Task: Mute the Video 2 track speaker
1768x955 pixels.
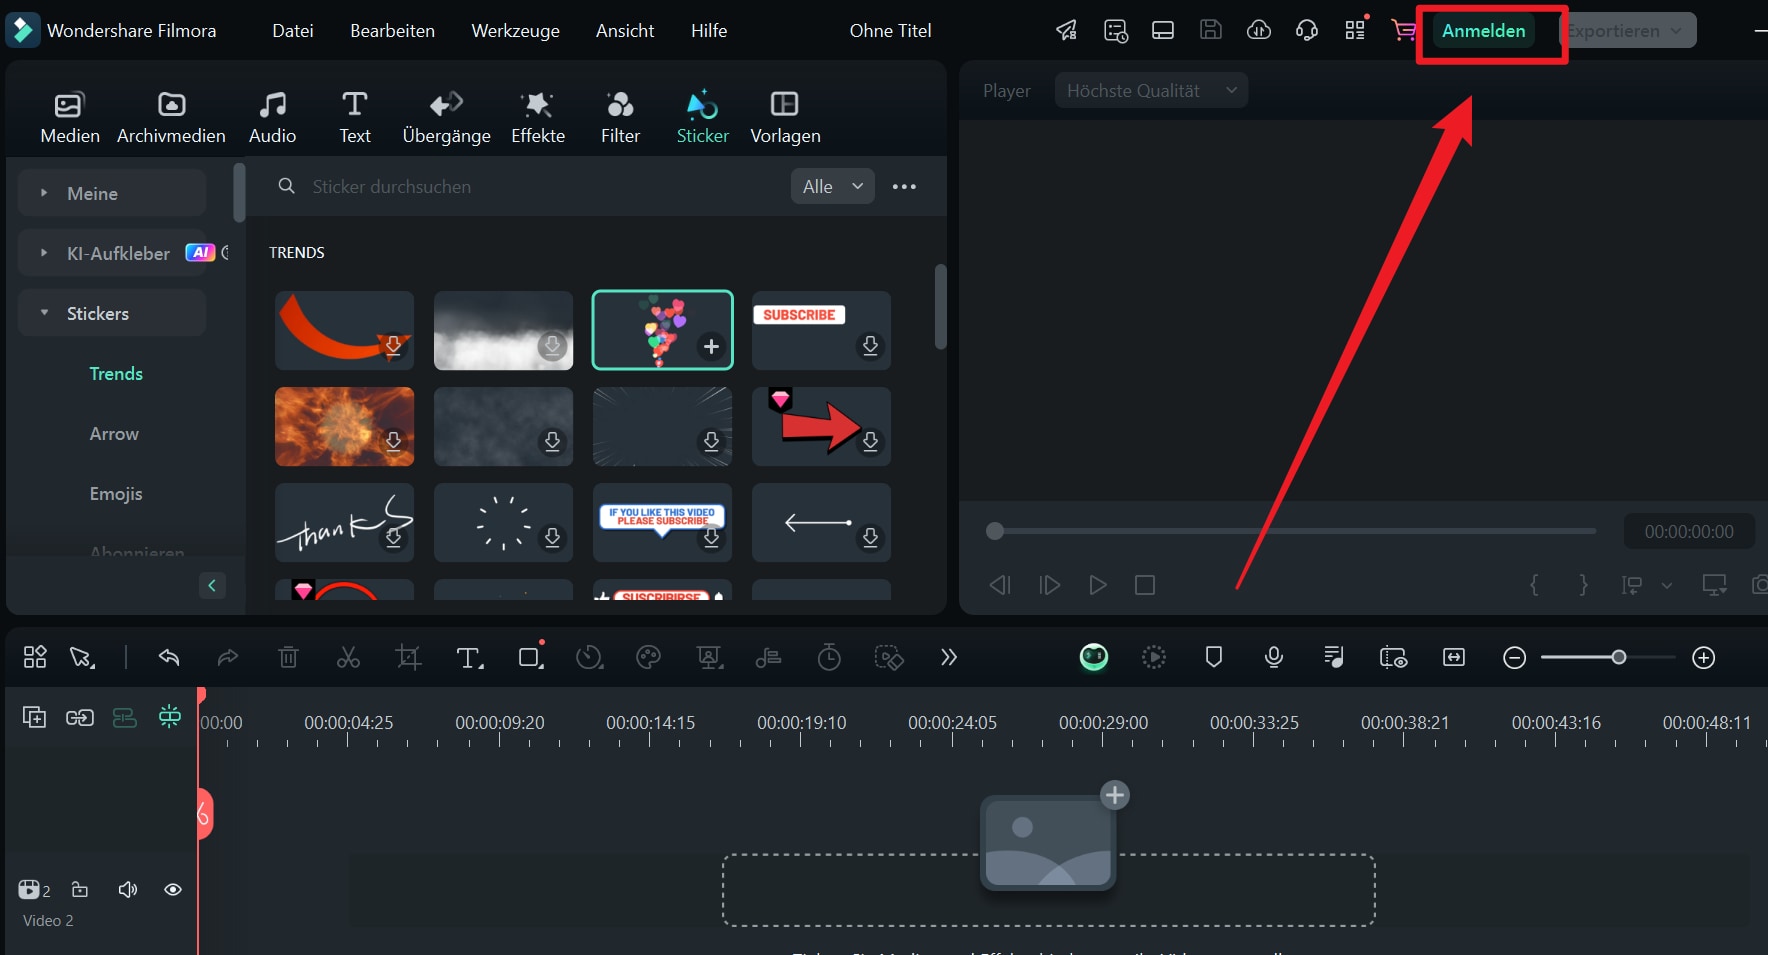Action: coord(127,890)
